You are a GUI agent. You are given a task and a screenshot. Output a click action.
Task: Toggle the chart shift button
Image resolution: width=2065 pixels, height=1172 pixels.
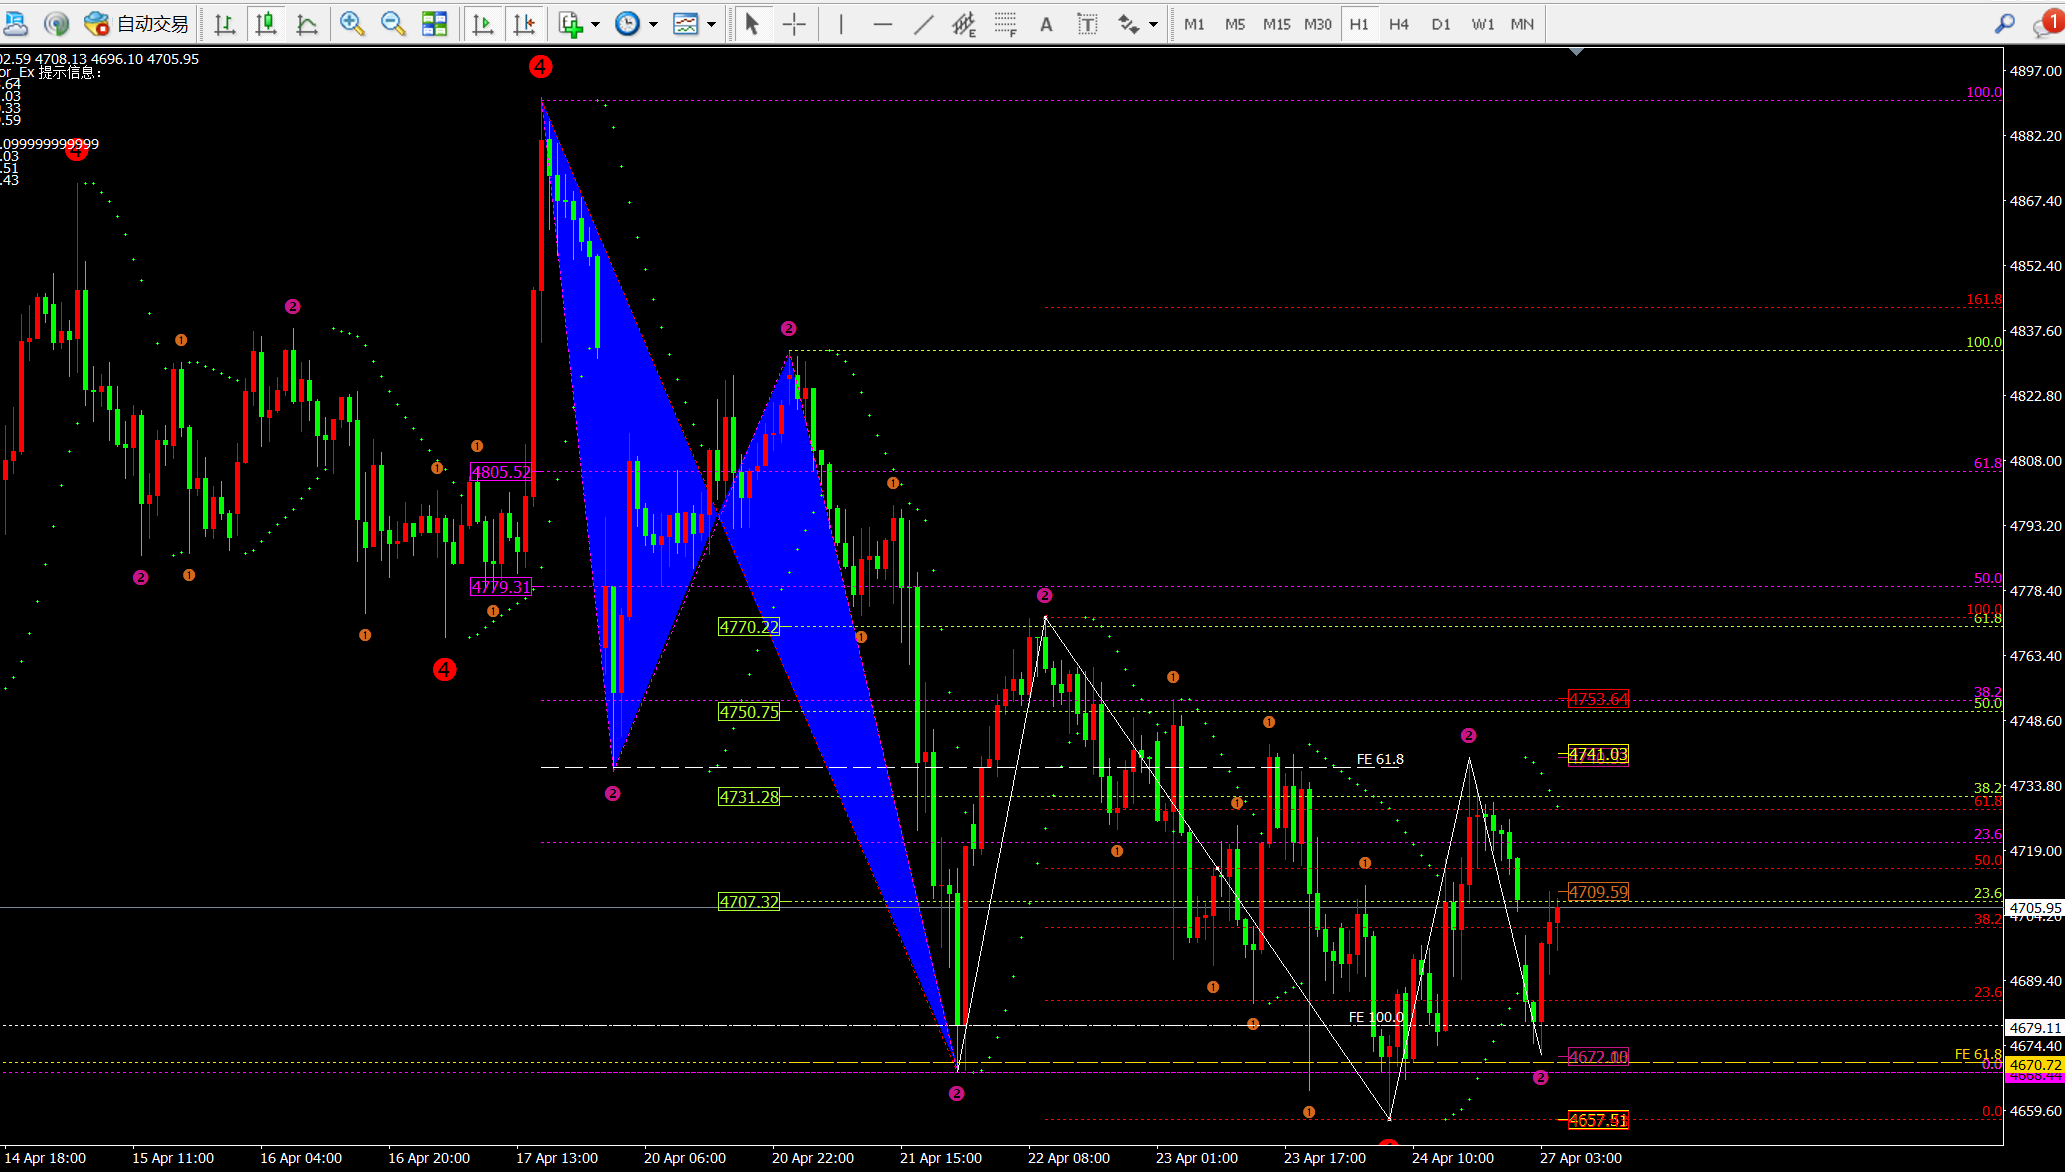coord(524,24)
